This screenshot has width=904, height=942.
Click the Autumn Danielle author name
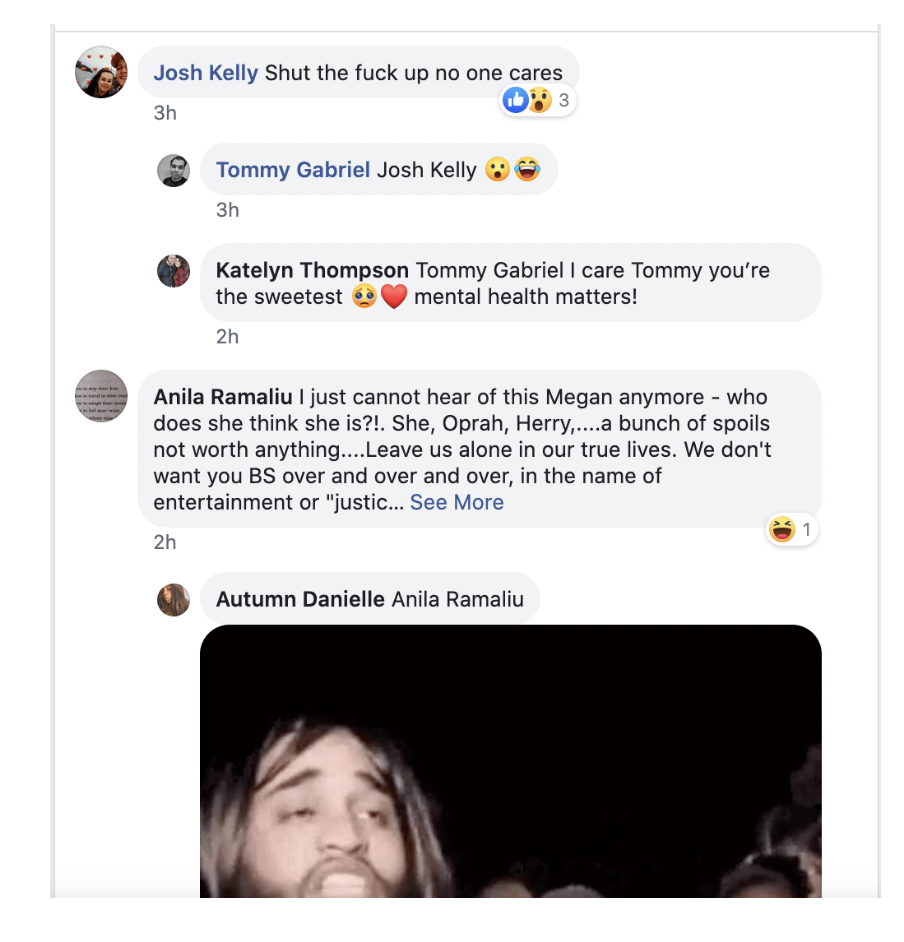pyautogui.click(x=300, y=600)
